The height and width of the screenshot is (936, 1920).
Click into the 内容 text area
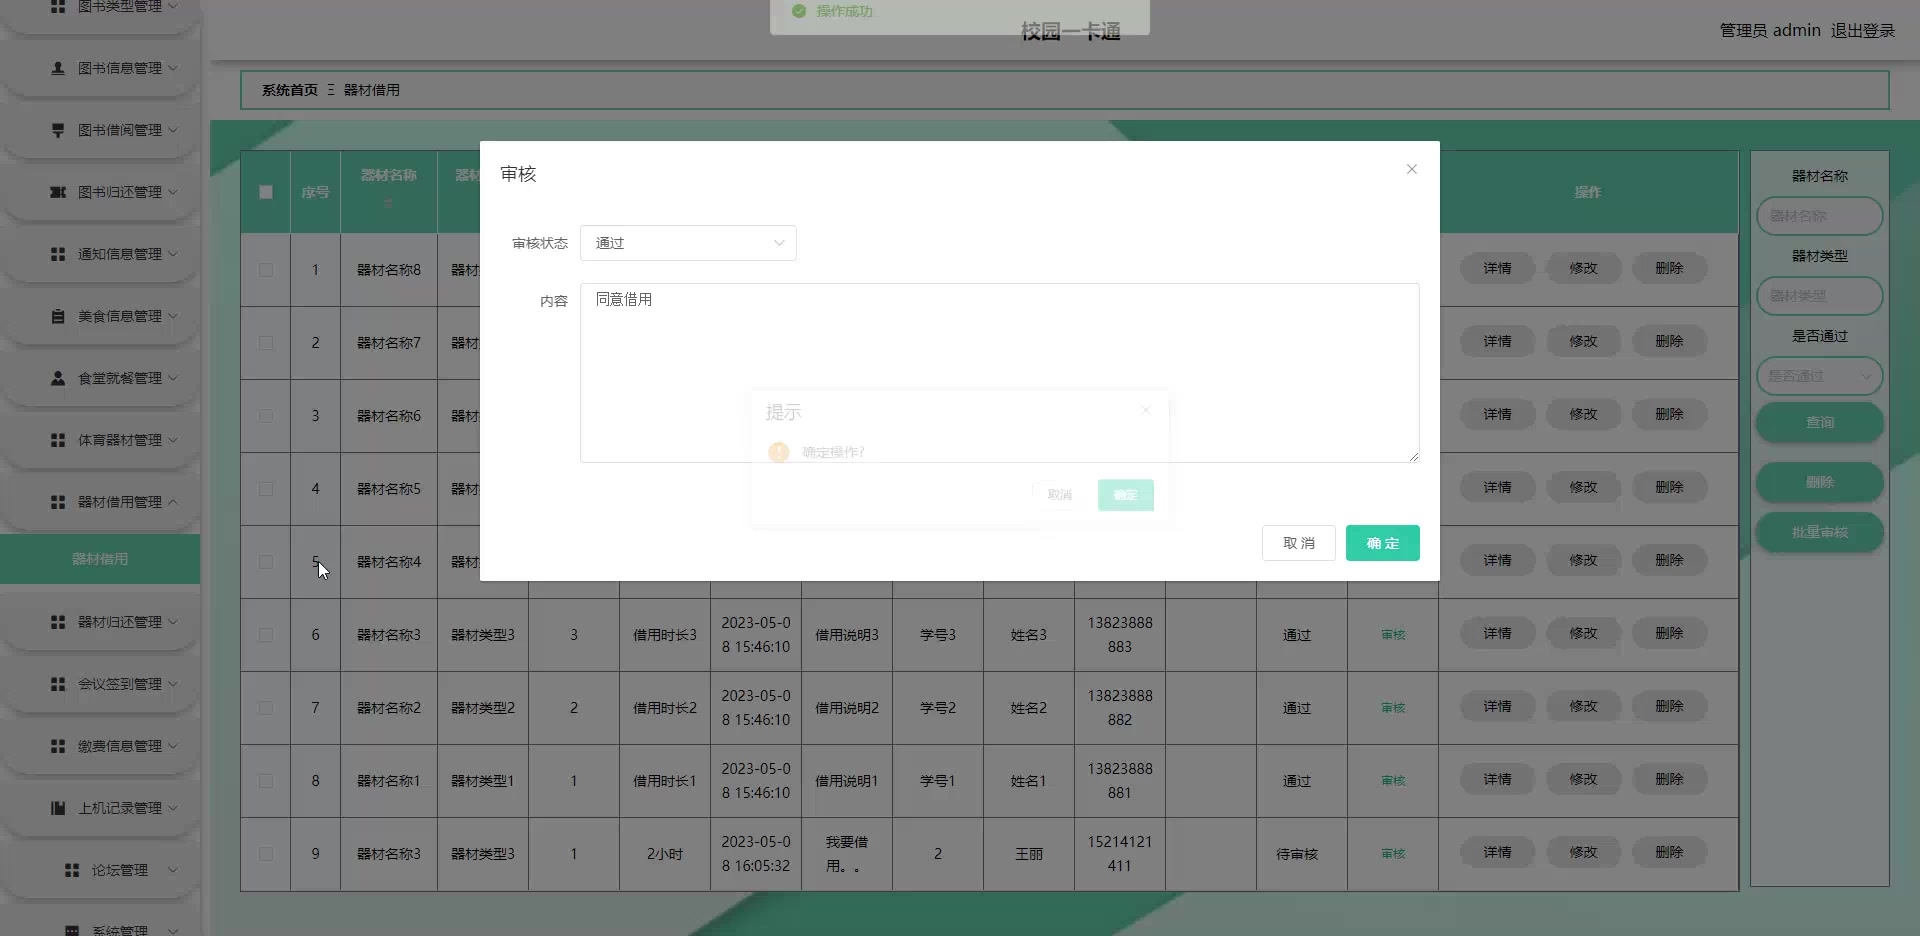(999, 373)
